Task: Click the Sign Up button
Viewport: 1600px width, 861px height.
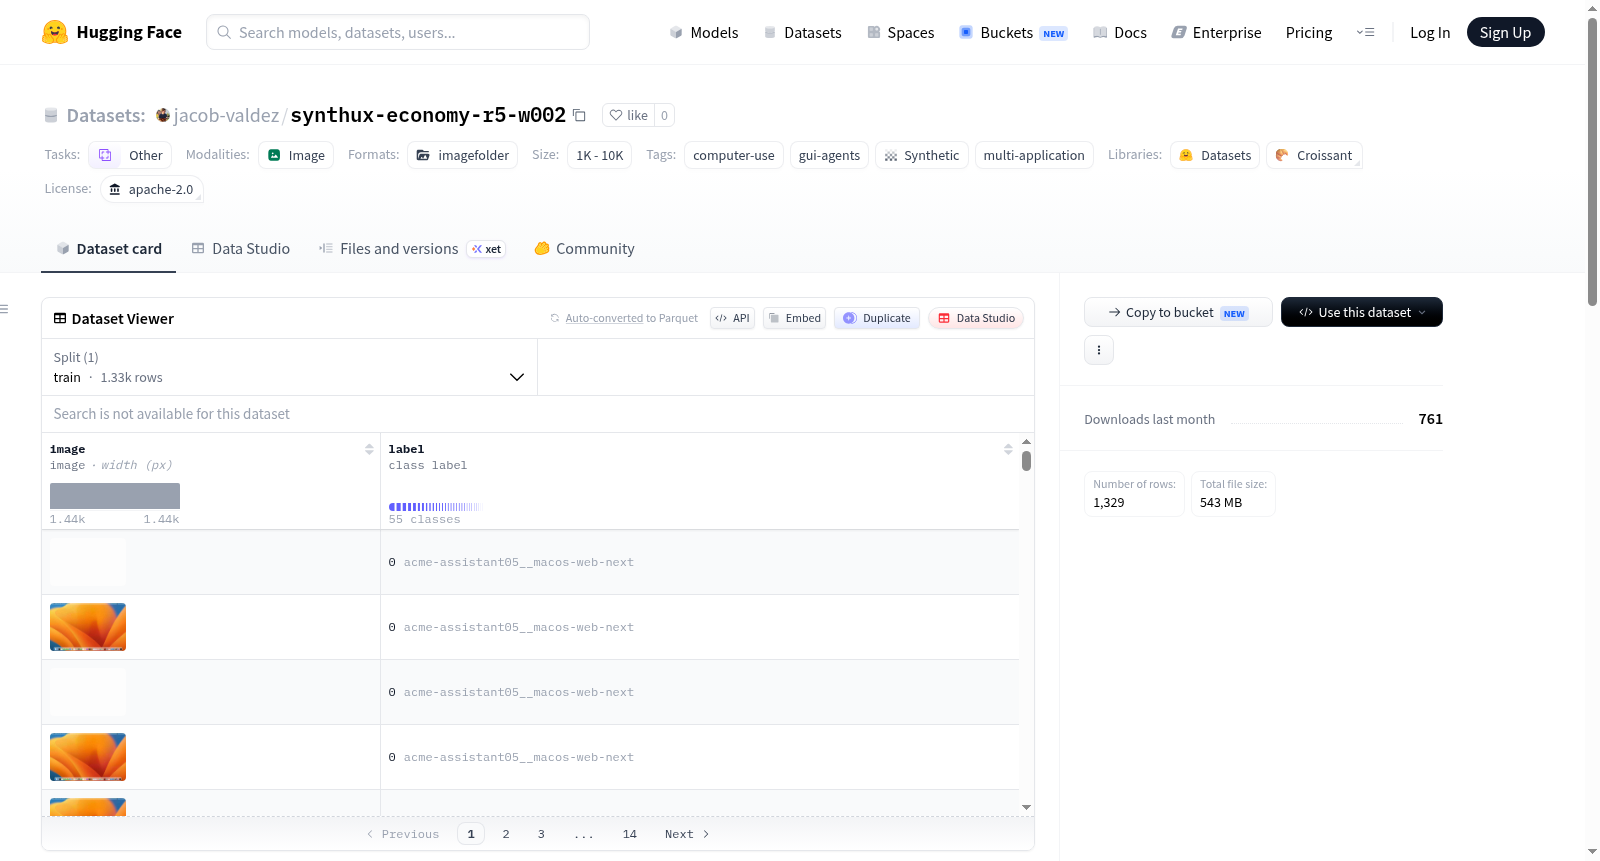Action: tap(1505, 32)
